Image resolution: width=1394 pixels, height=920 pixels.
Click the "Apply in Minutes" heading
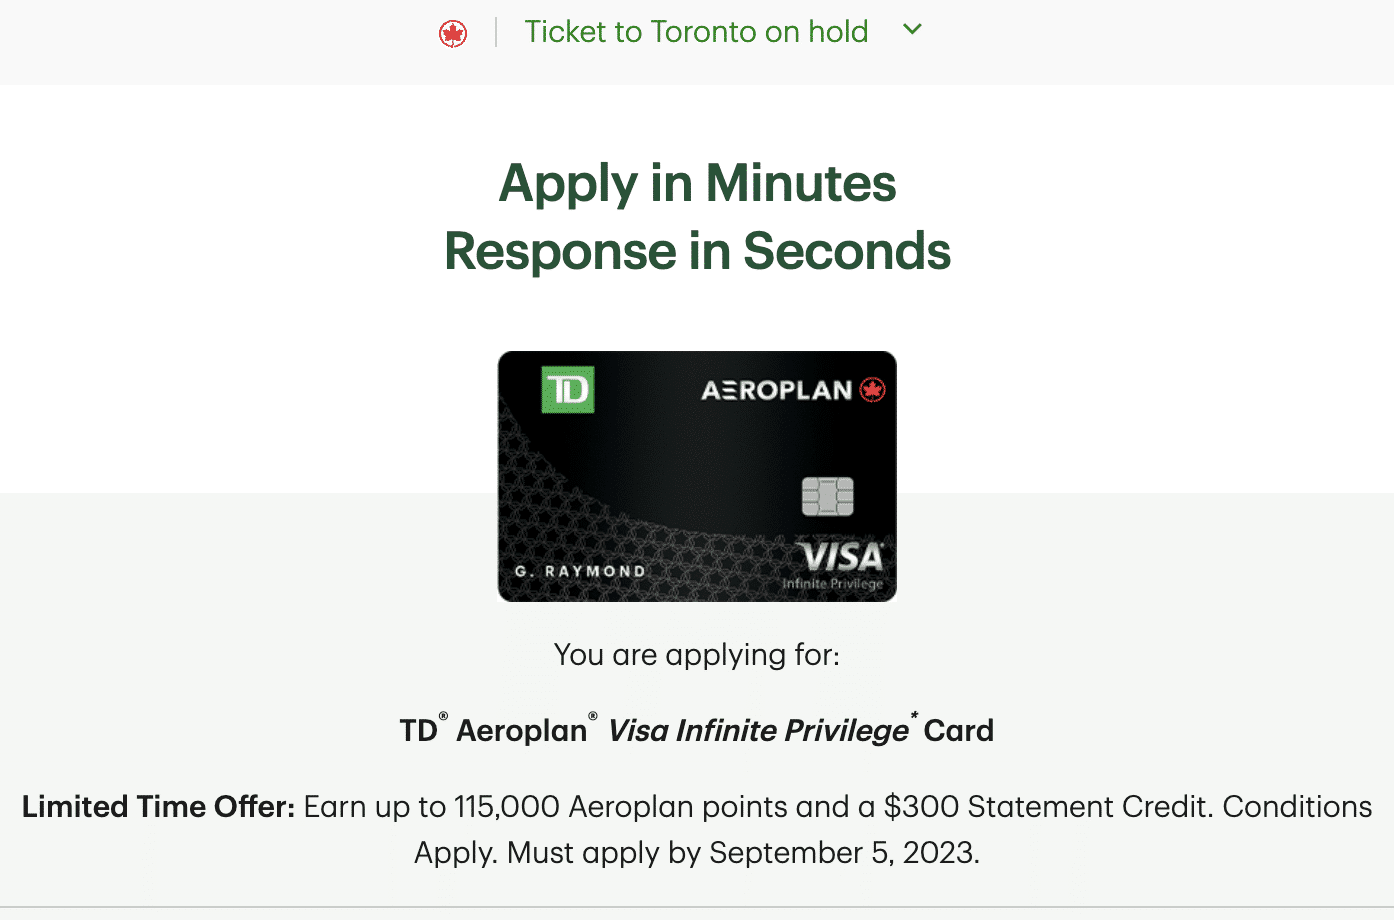pyautogui.click(x=697, y=183)
